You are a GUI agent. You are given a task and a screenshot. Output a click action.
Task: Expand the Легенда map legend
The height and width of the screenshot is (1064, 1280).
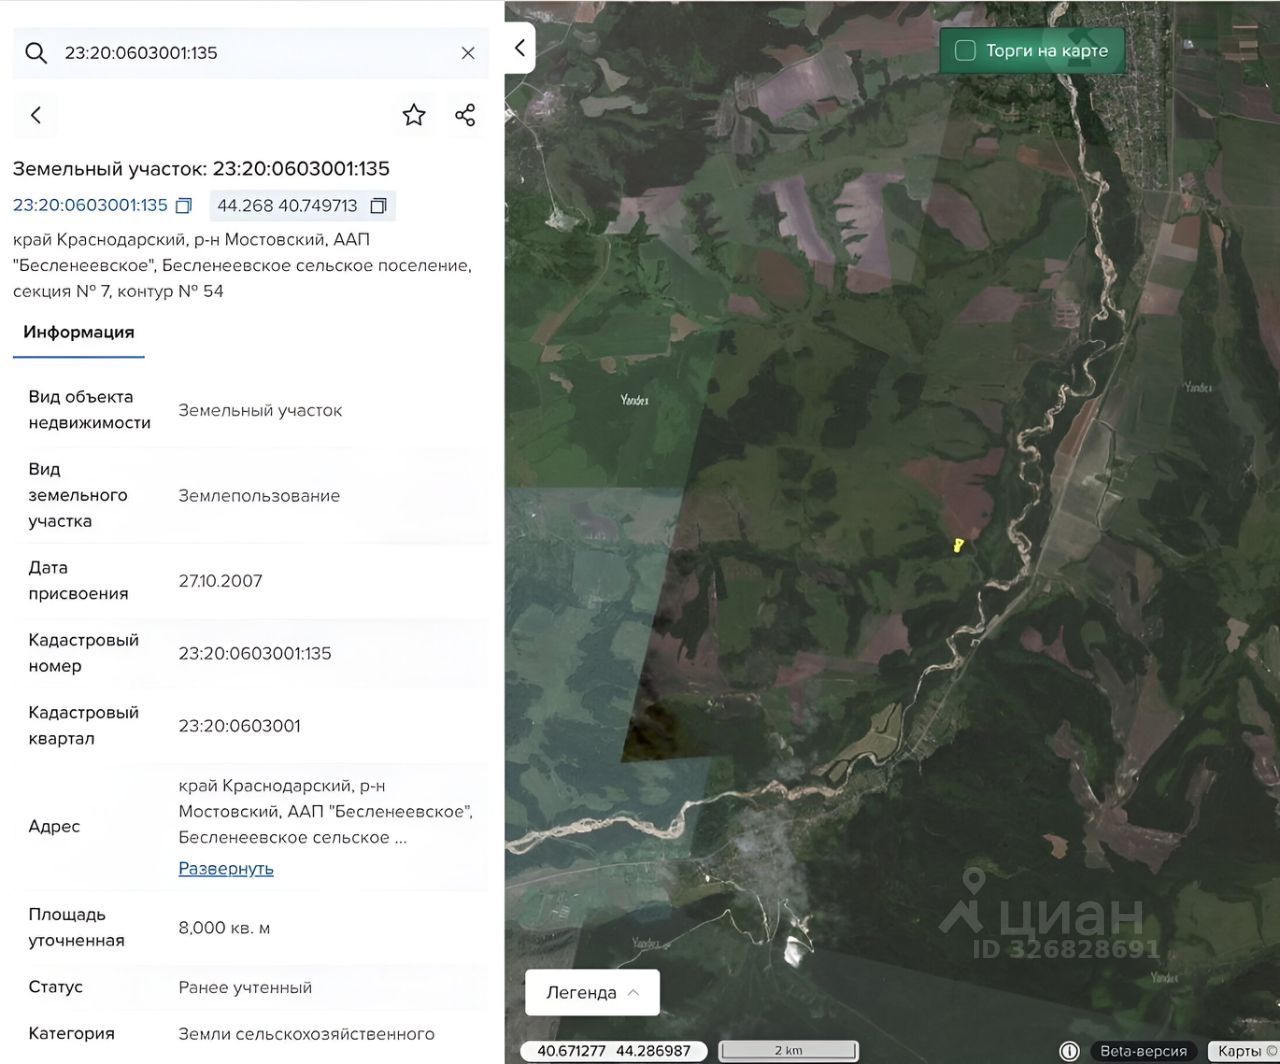point(593,993)
